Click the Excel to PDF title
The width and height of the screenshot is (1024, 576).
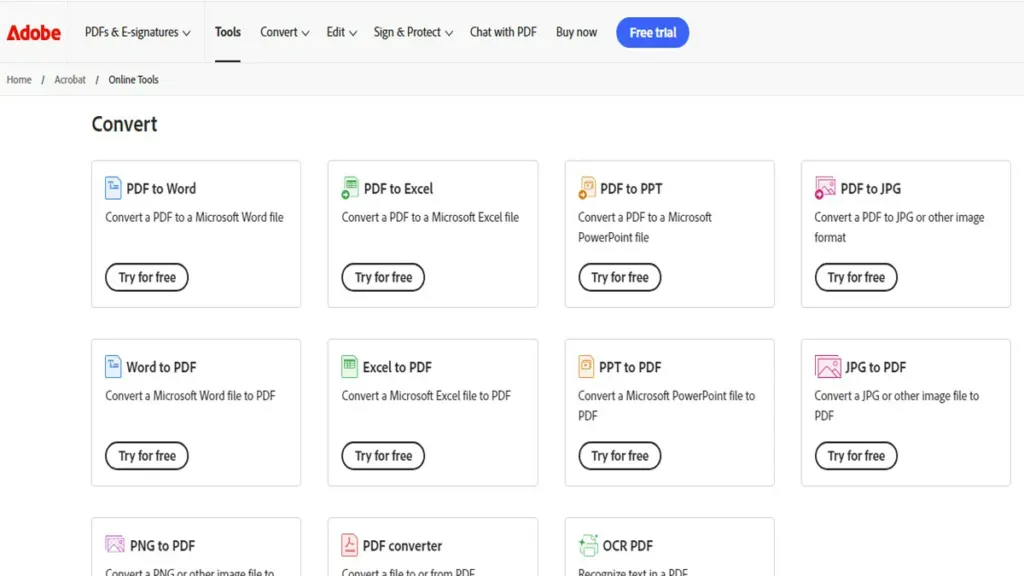click(397, 367)
